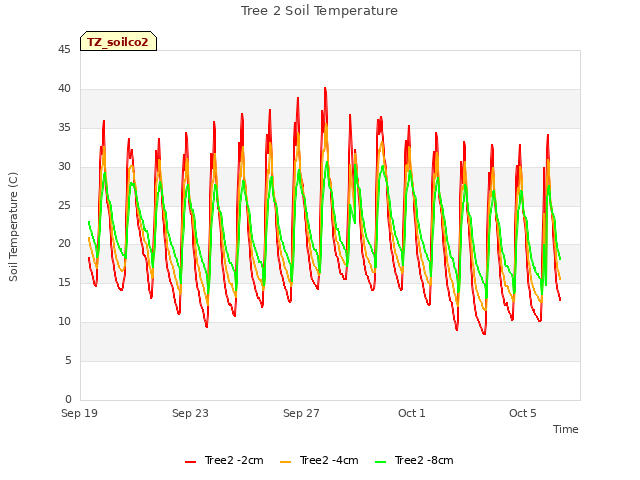This screenshot has width=640, height=480.
Task: Click the highest red peak near 40 degrees
Action: [x=325, y=88]
